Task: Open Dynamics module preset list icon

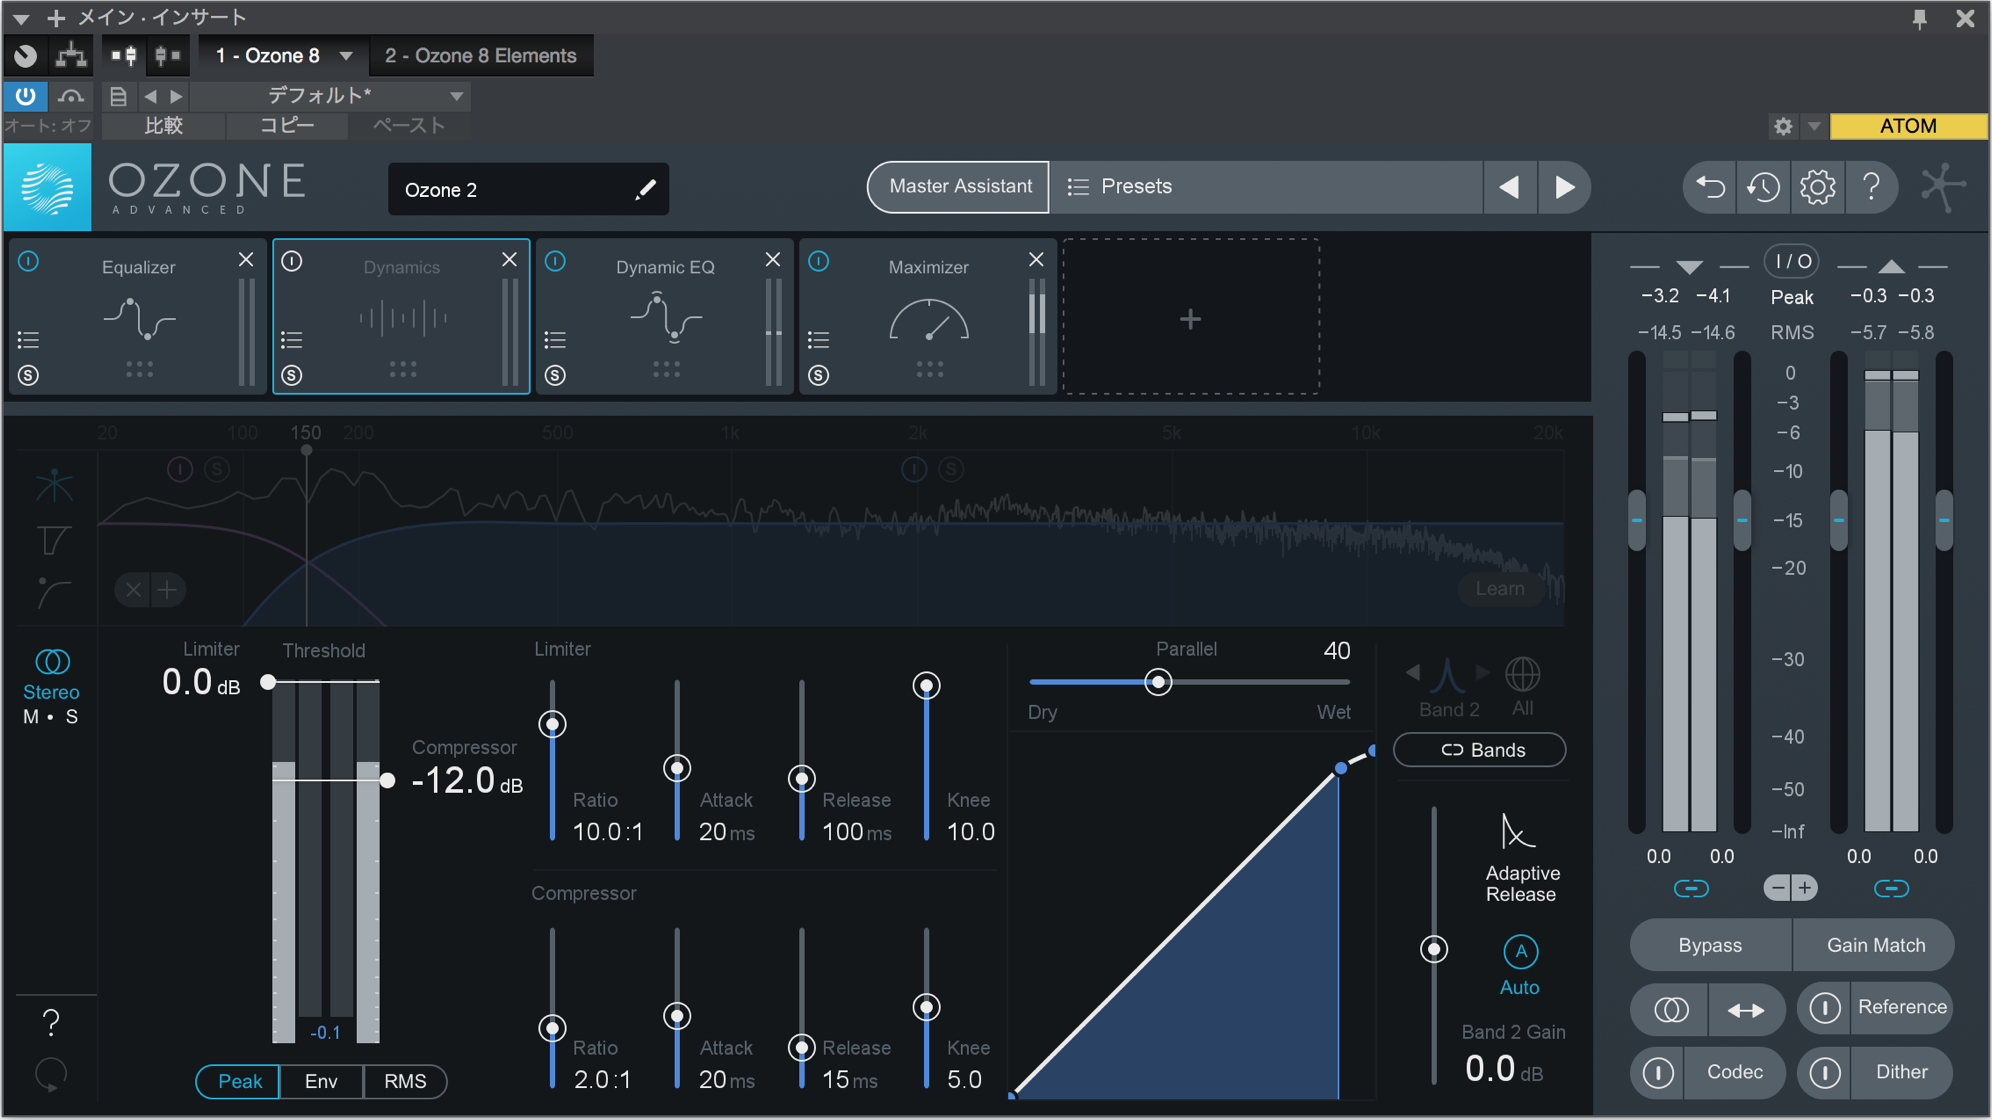Action: [x=291, y=340]
